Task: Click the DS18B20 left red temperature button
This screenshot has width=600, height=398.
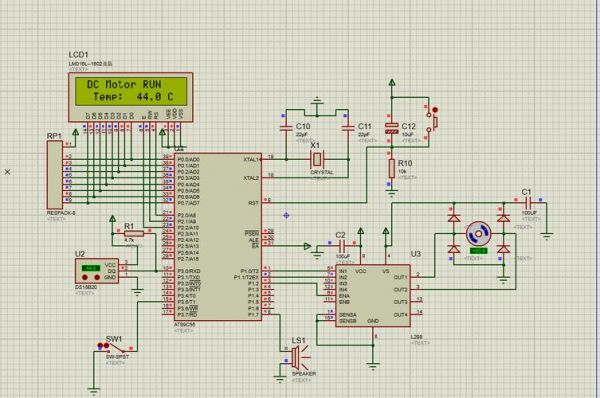Action: [x=85, y=277]
